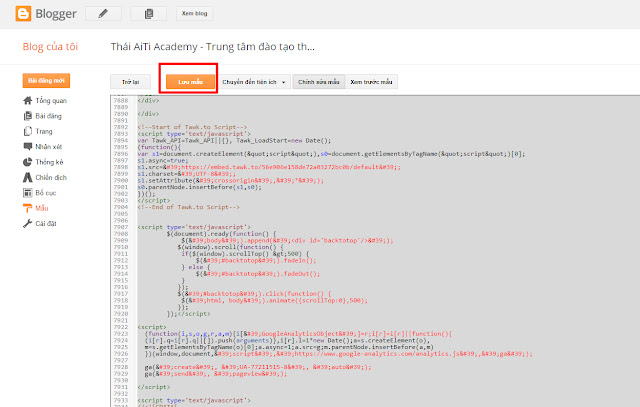The image size is (640, 407).
Task: Open Bài đăng in the sidebar
Action: click(48, 116)
